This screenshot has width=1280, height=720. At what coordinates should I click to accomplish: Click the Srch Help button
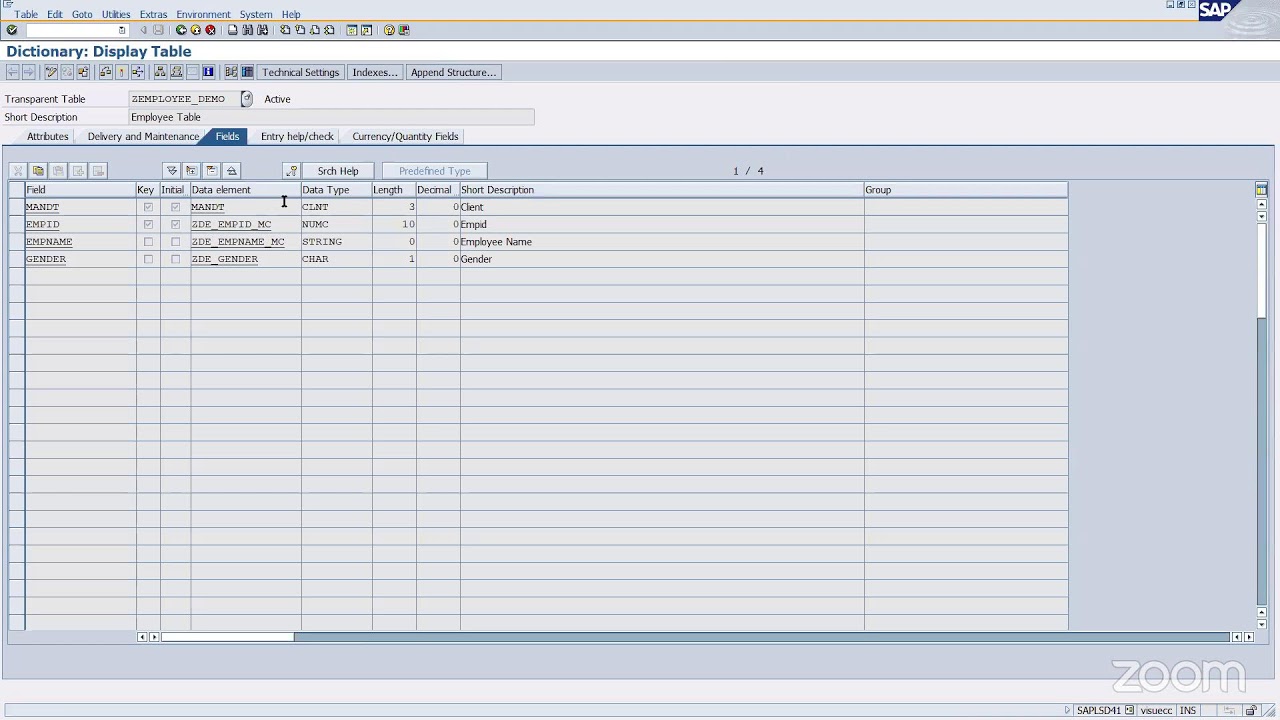pos(338,171)
